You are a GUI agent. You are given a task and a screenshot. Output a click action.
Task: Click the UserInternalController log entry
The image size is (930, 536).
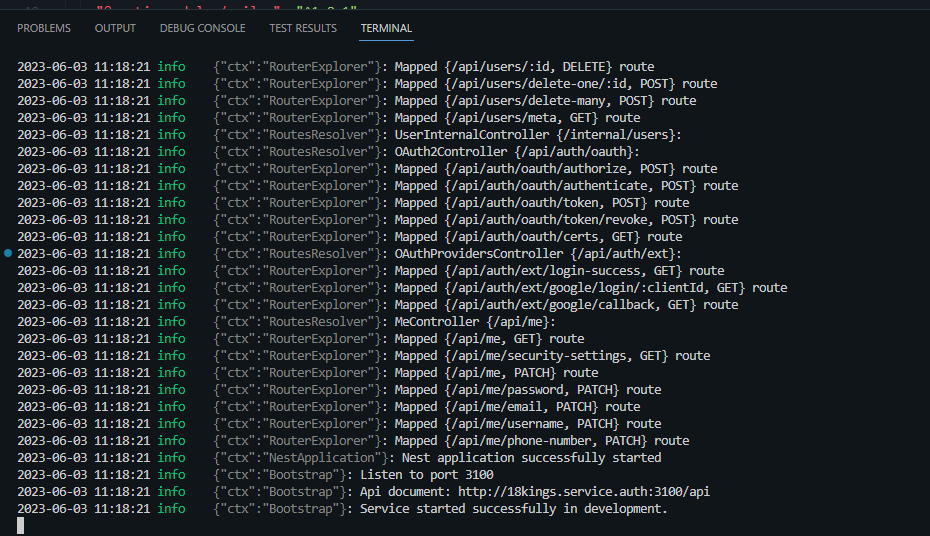pos(538,135)
